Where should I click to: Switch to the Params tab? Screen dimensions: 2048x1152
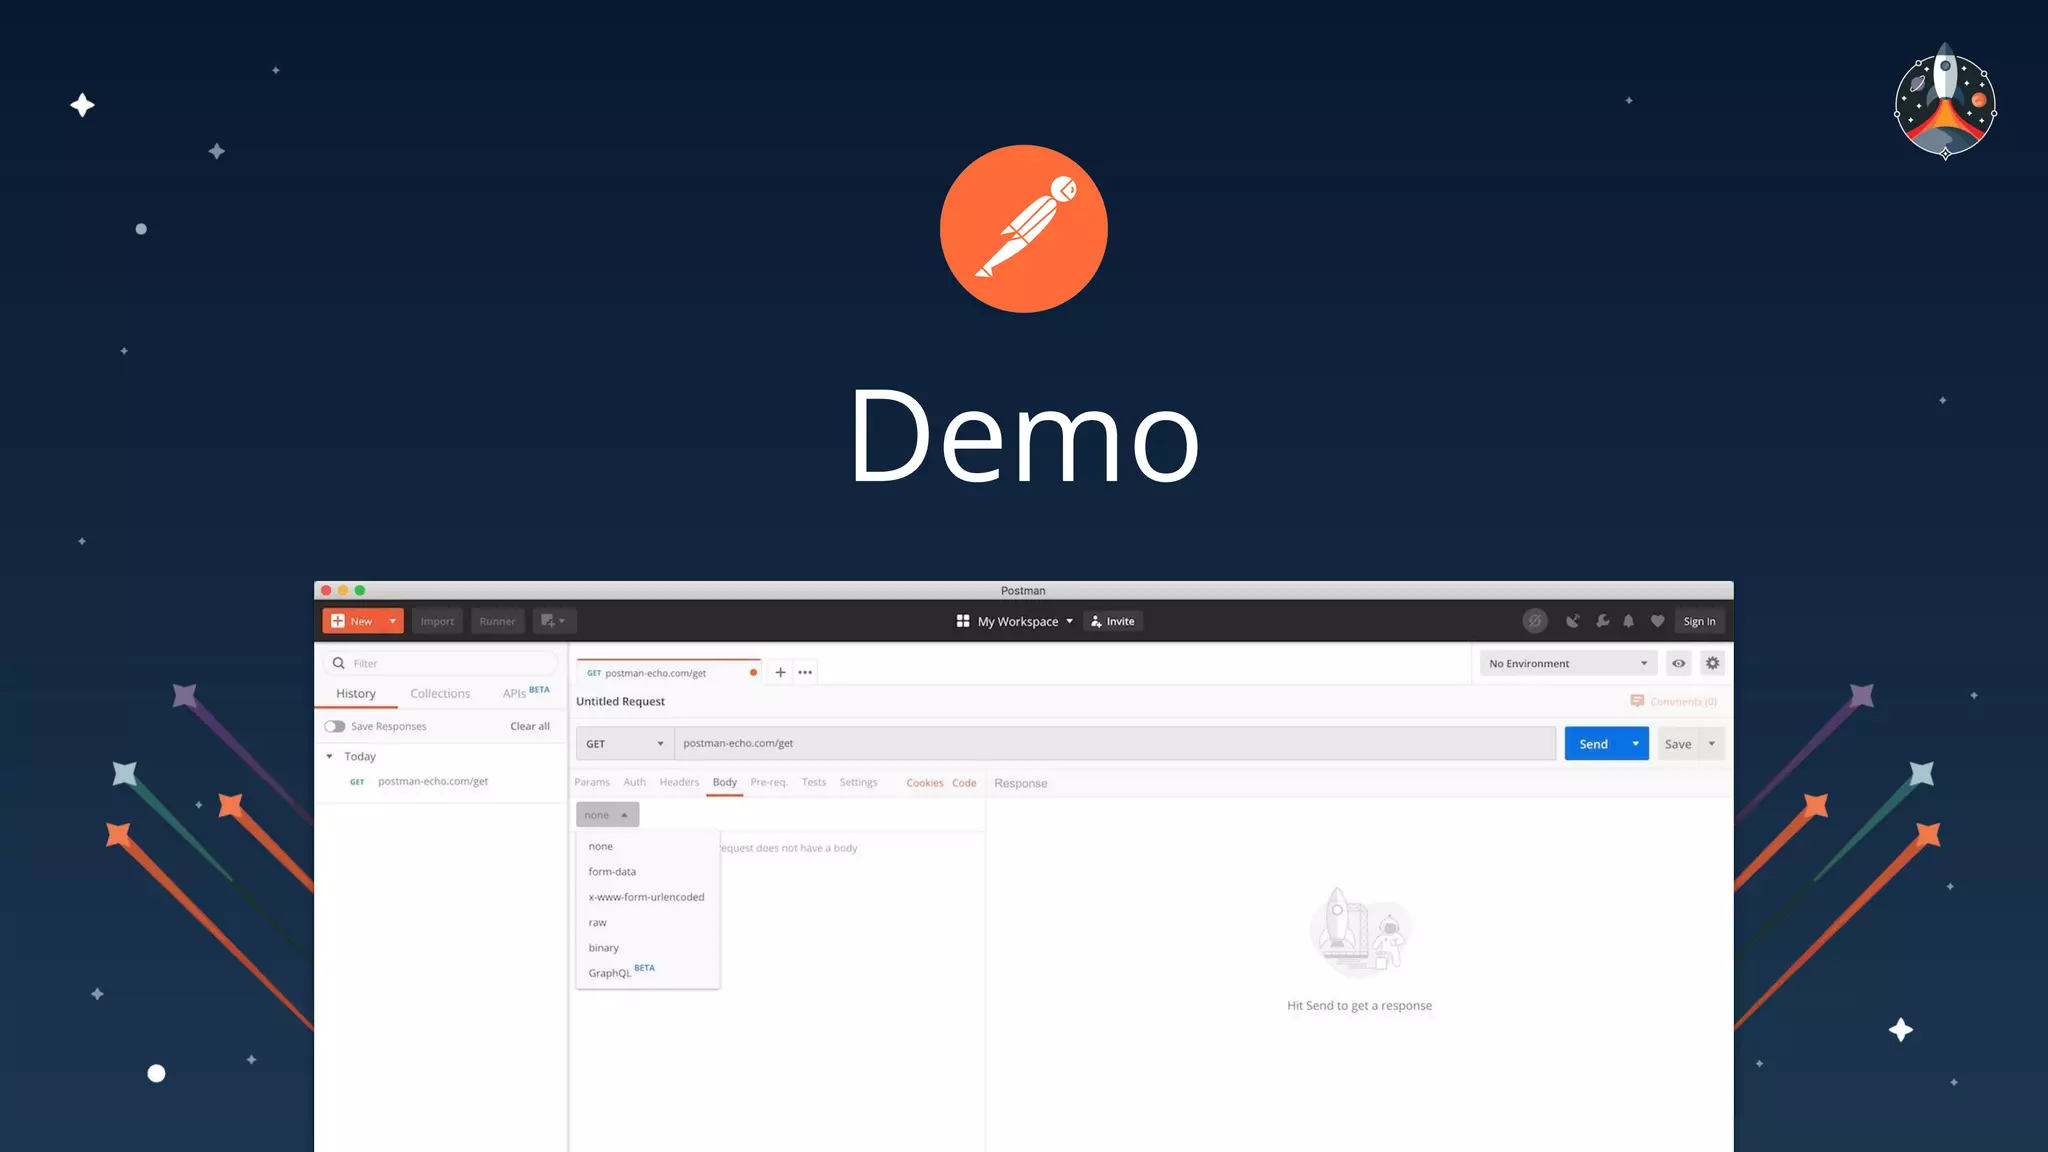tap(592, 782)
